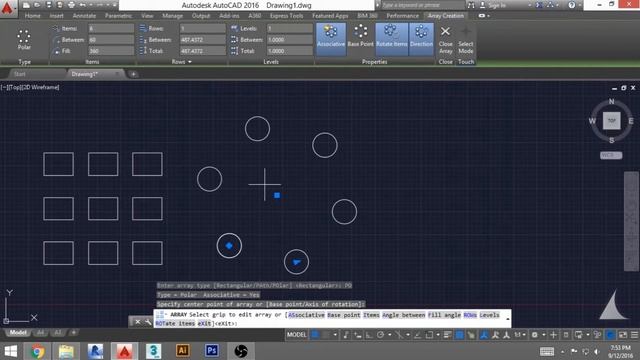Click the command line customize wrench icon
The width and height of the screenshot is (640, 360).
[148, 322]
